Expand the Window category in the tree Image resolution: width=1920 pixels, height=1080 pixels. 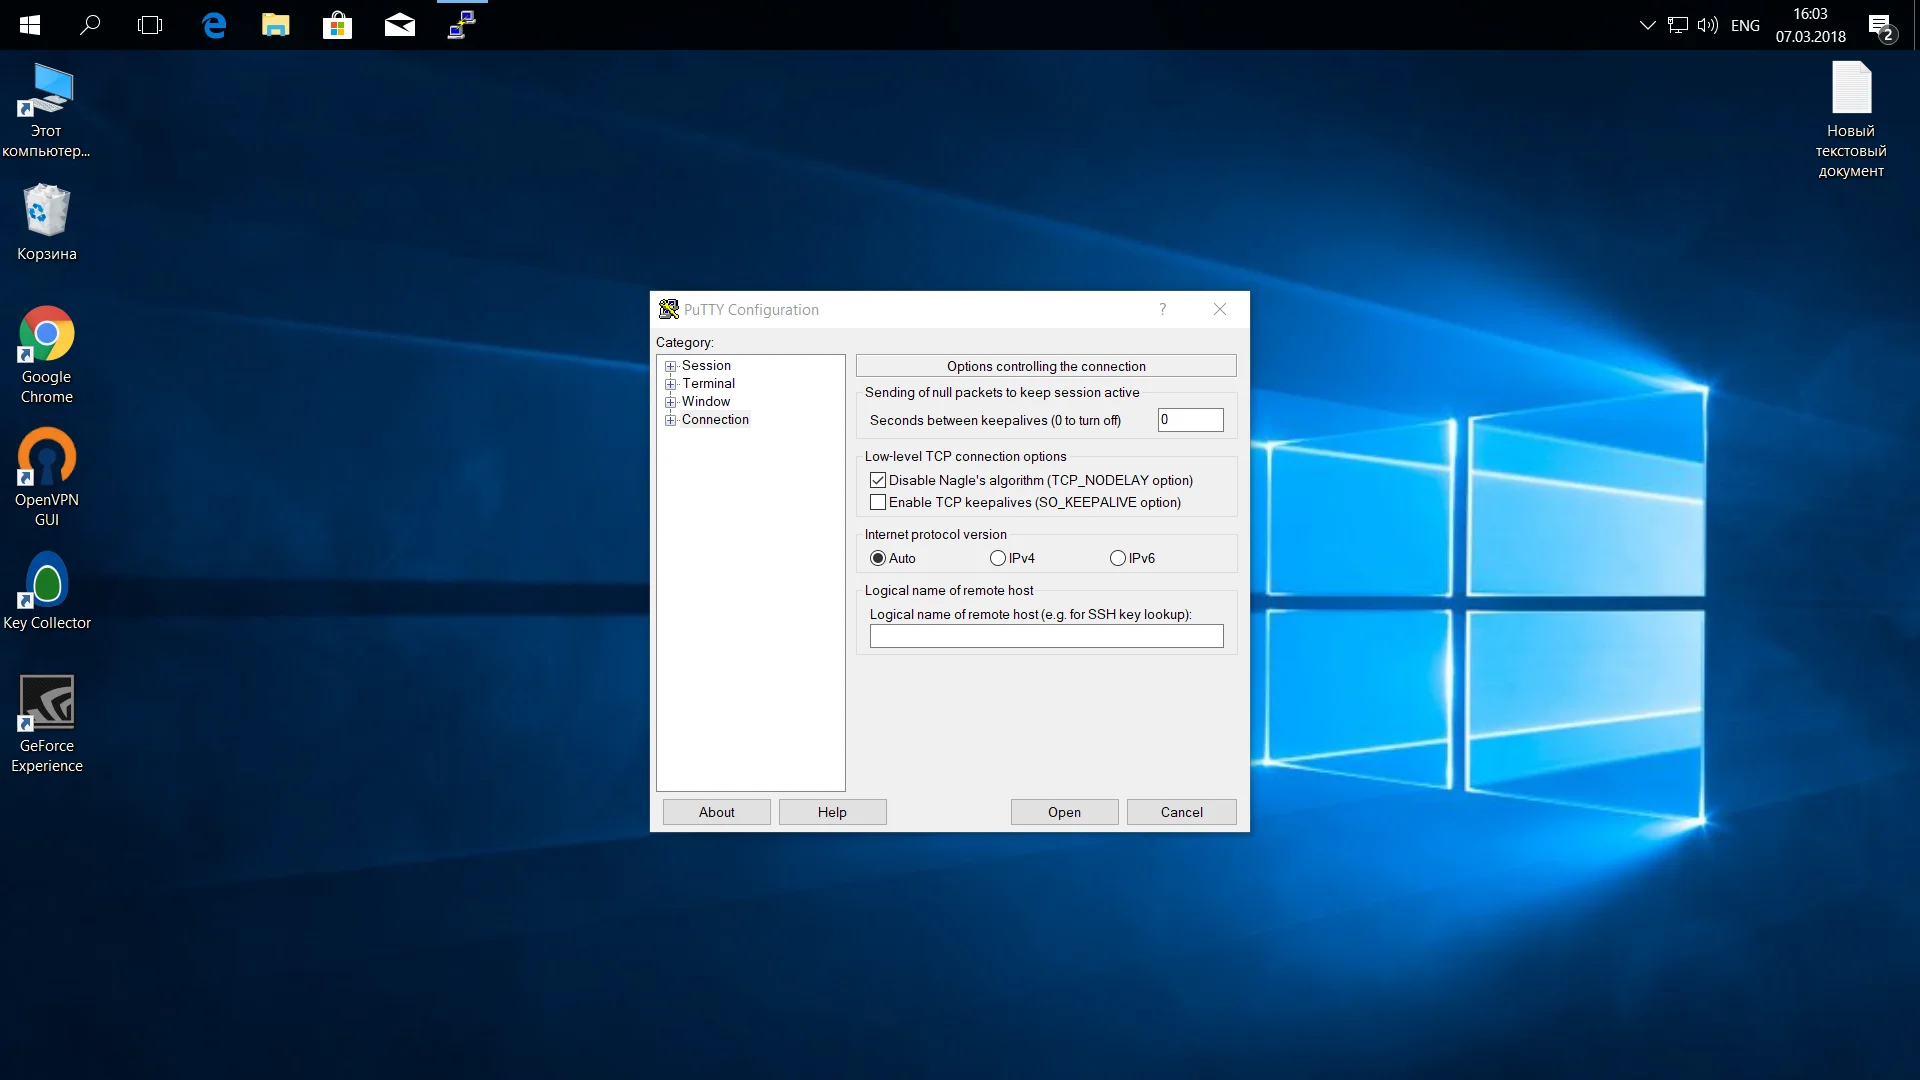(671, 402)
